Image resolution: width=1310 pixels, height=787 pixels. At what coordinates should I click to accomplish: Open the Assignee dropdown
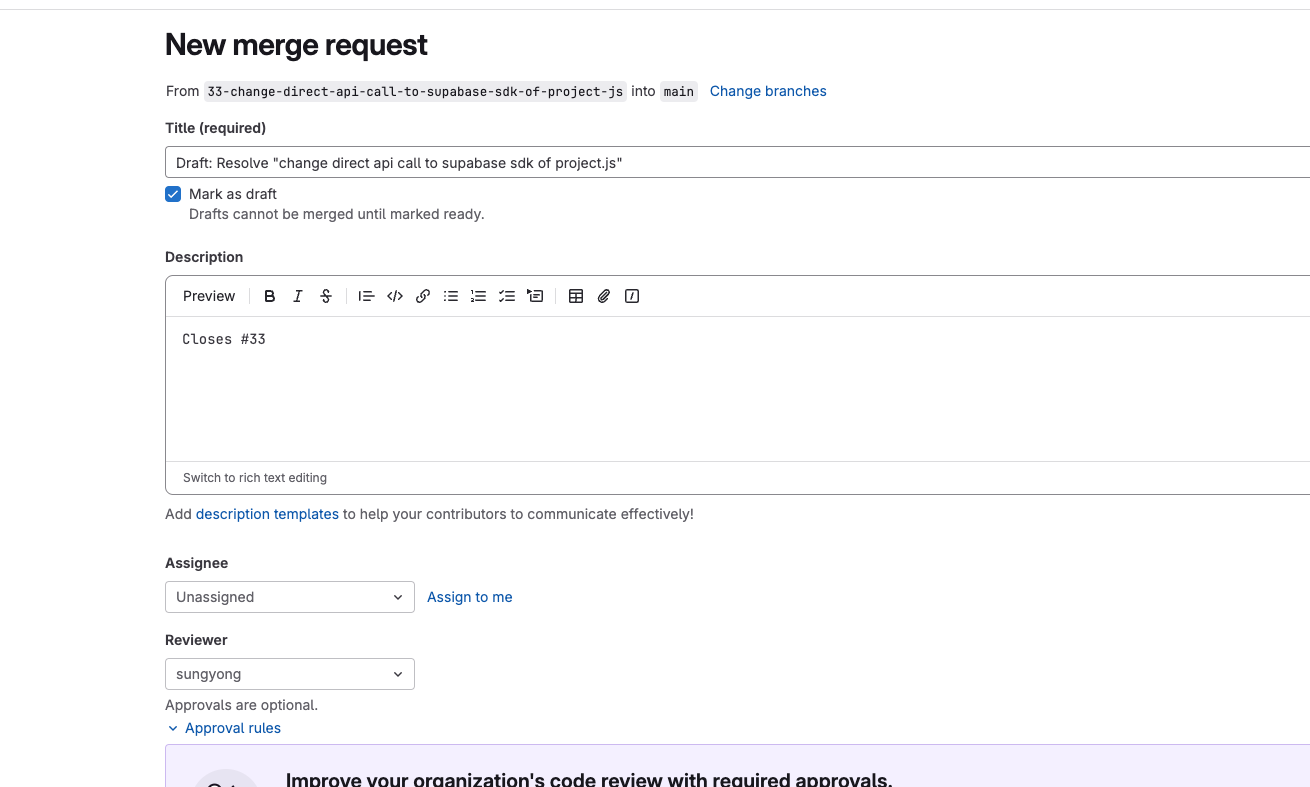pyautogui.click(x=289, y=597)
